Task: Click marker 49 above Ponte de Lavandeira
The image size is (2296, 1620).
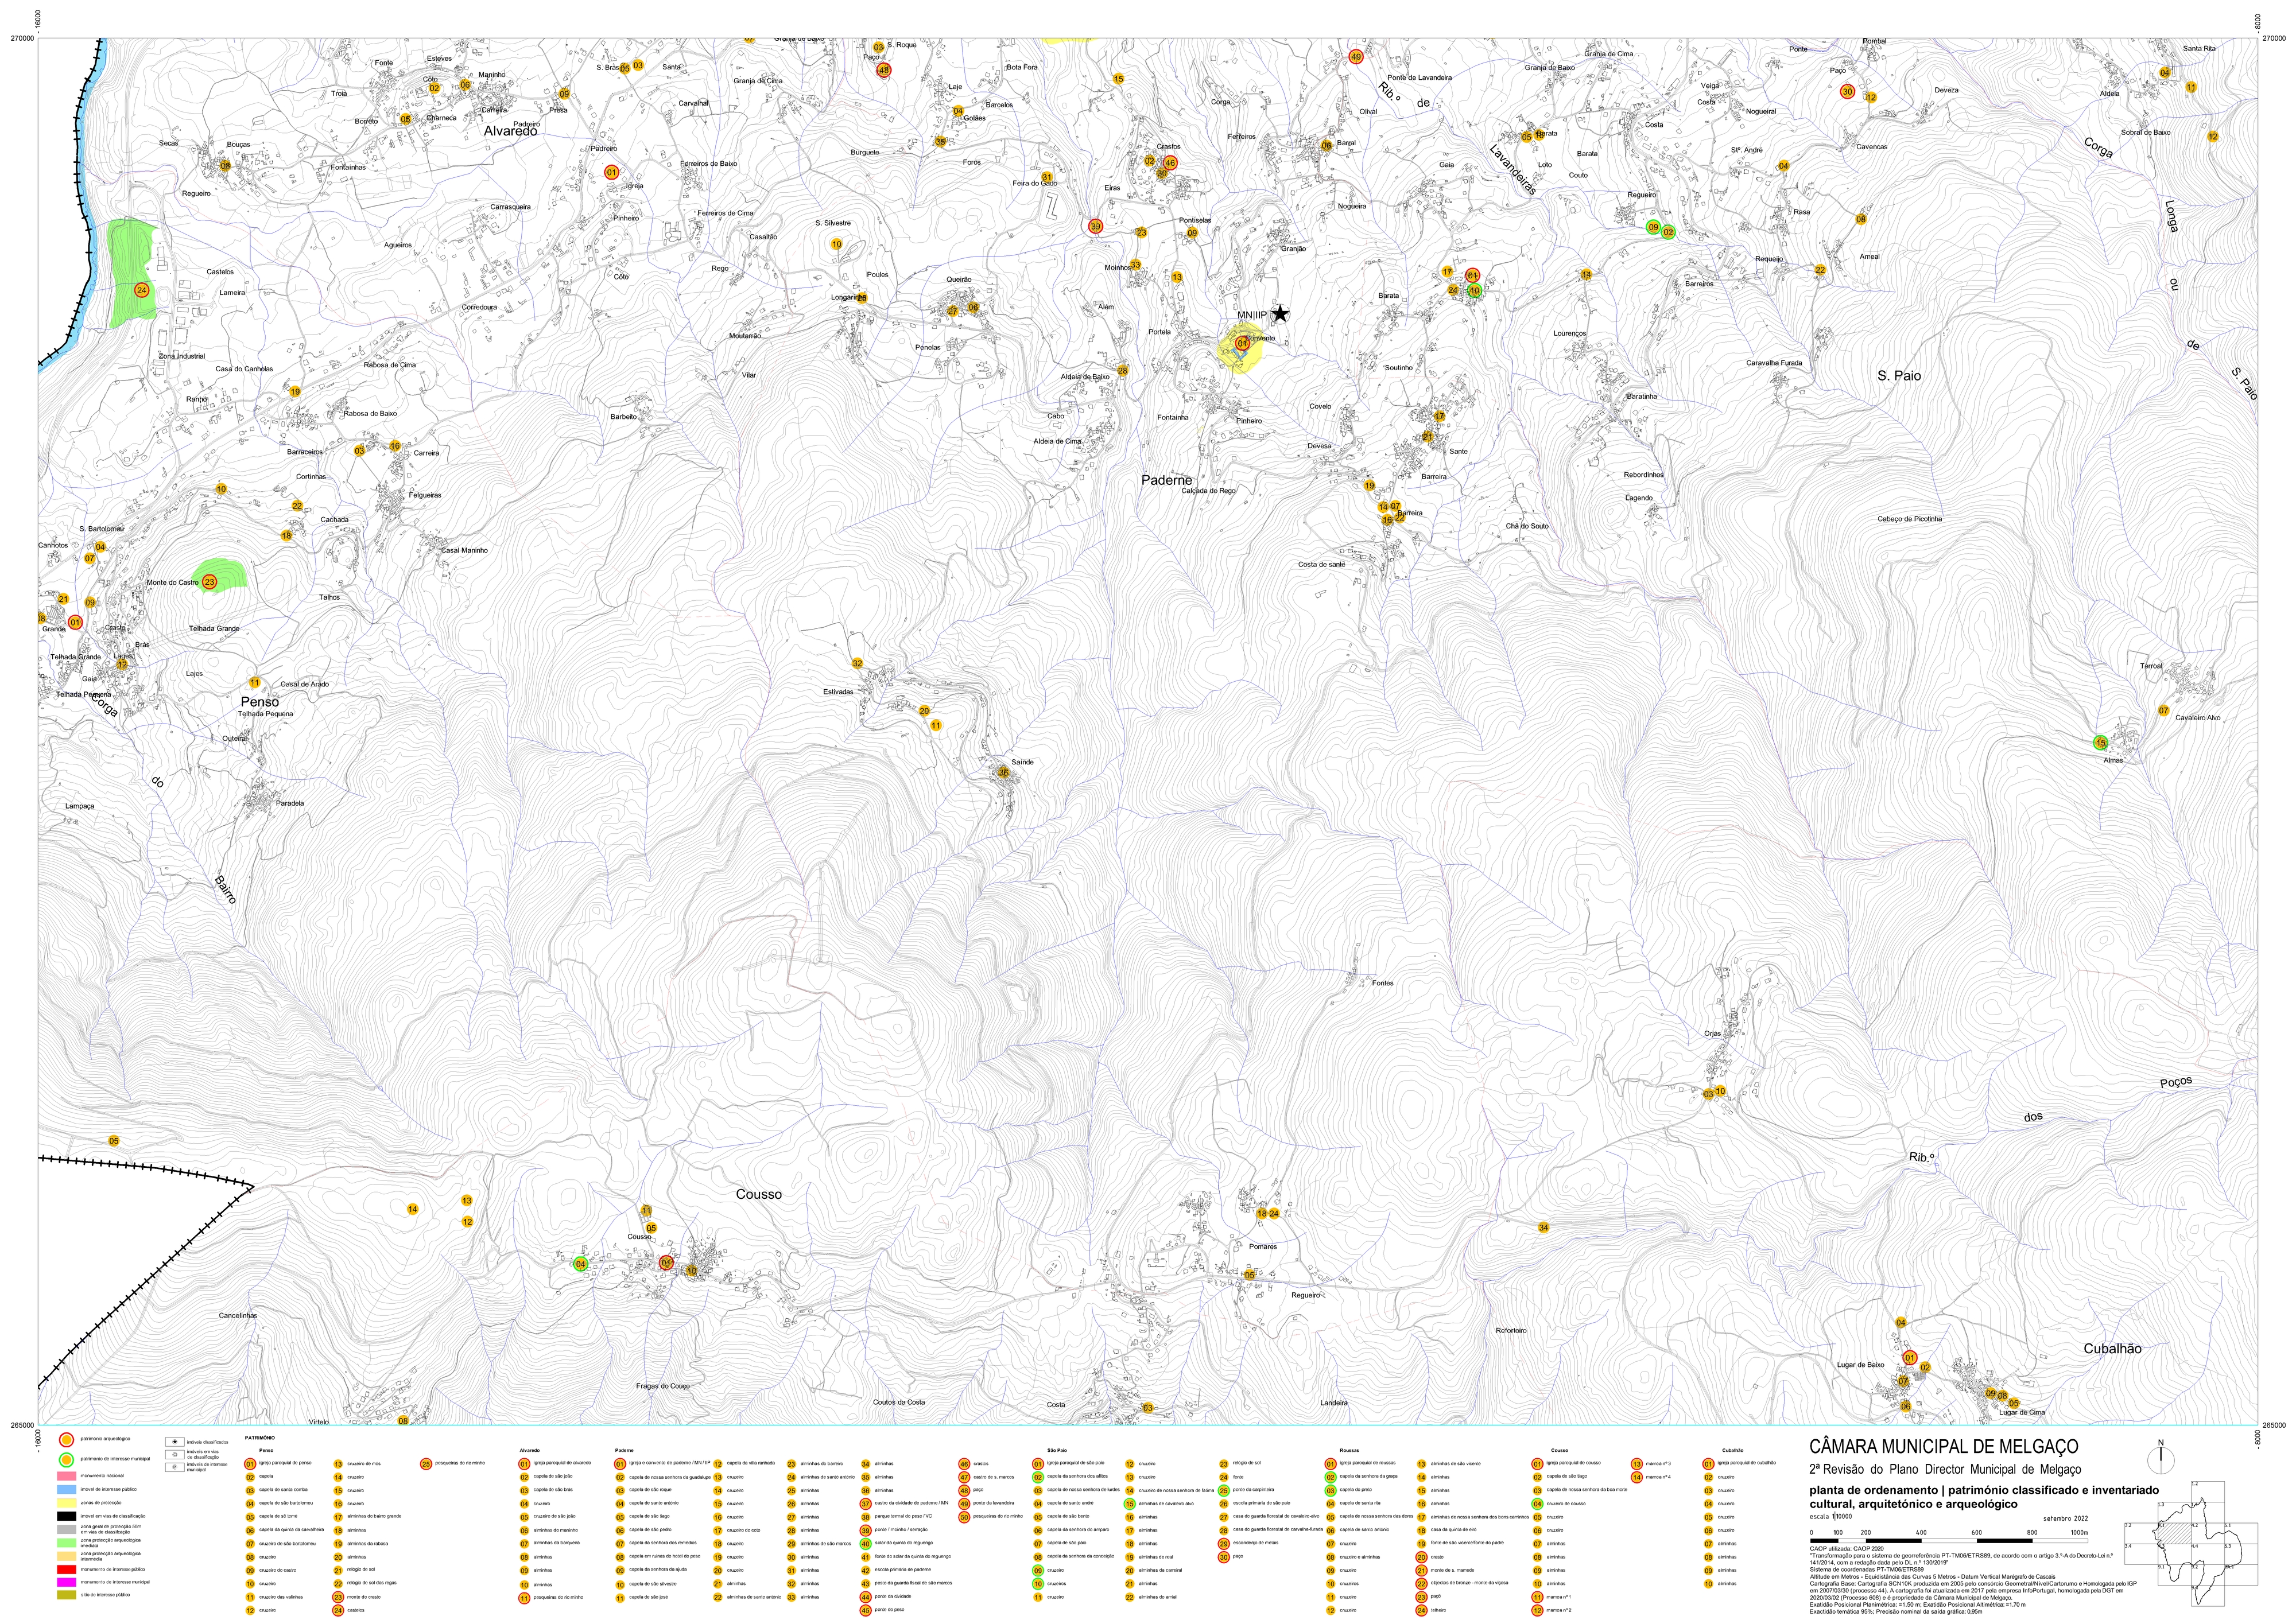Action: point(1356,57)
